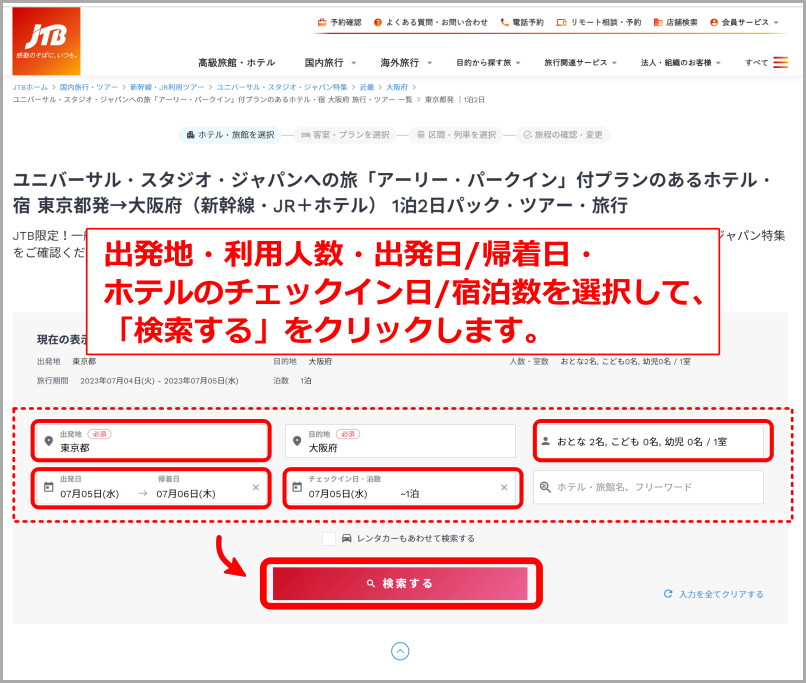Expand the 旅行関連サービス dropdown

click(614, 63)
